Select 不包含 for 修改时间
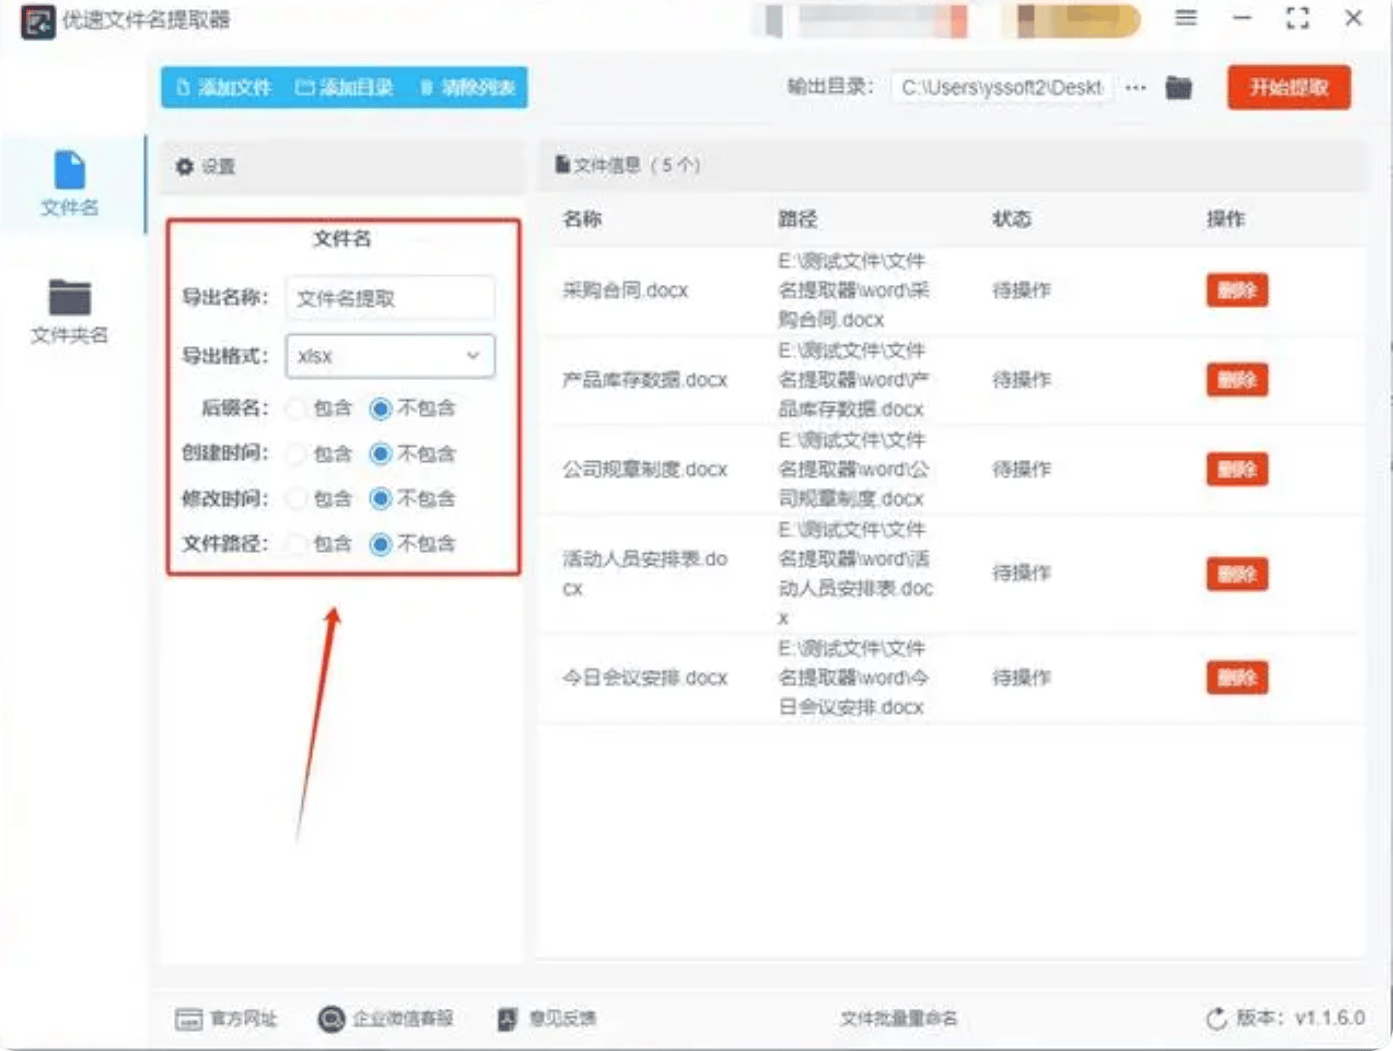The width and height of the screenshot is (1393, 1051). point(380,498)
